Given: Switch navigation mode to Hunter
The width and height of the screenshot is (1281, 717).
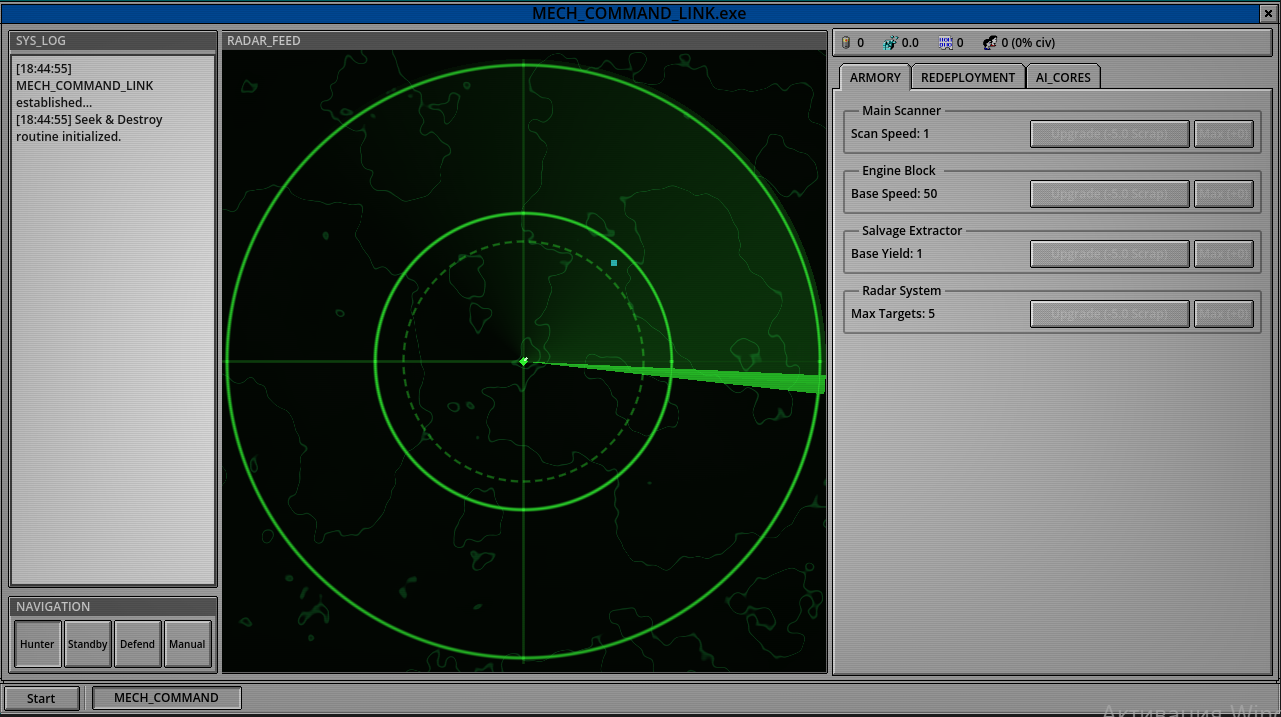Looking at the screenshot, I should tap(38, 644).
